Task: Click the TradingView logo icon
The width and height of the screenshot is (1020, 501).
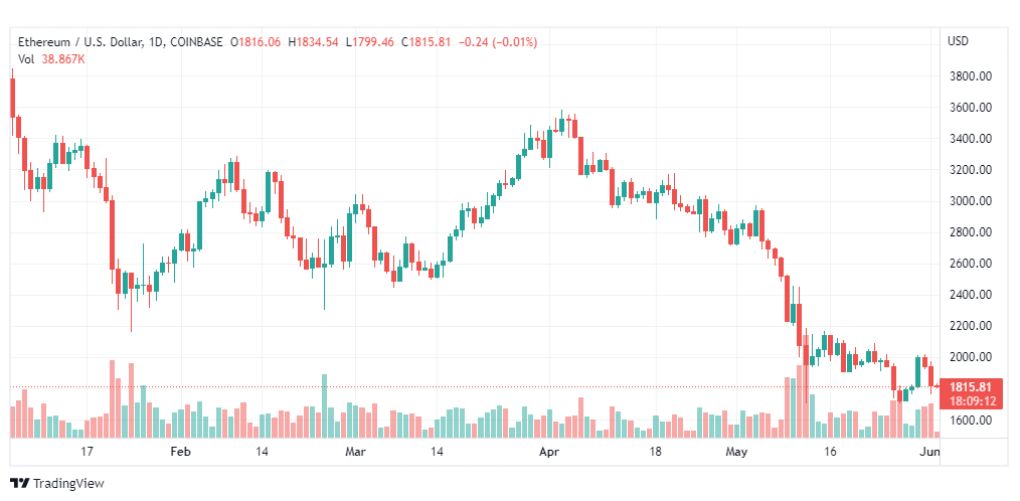Action: point(20,483)
